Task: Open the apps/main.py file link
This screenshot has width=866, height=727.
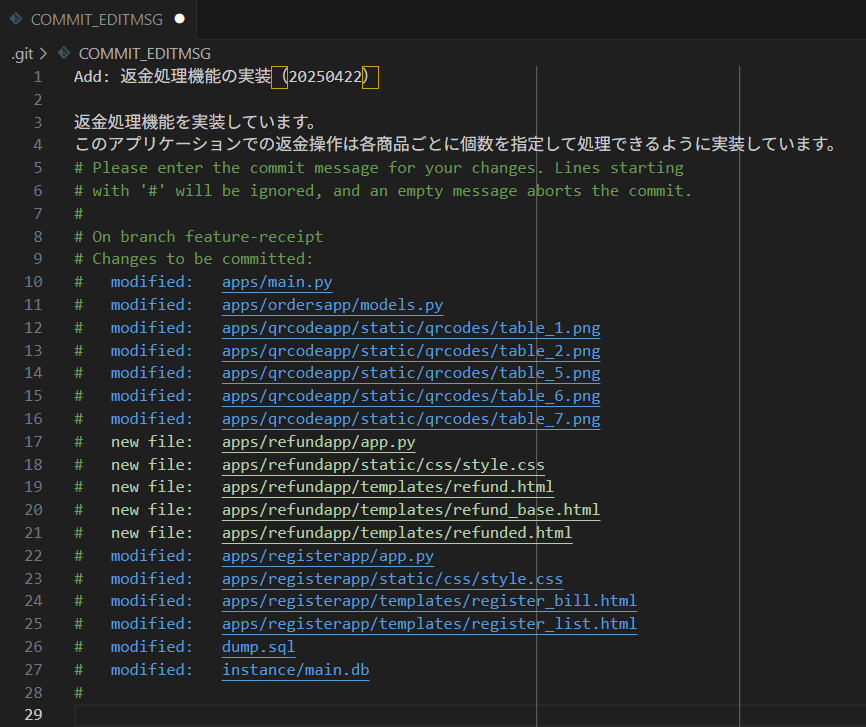Action: point(277,282)
